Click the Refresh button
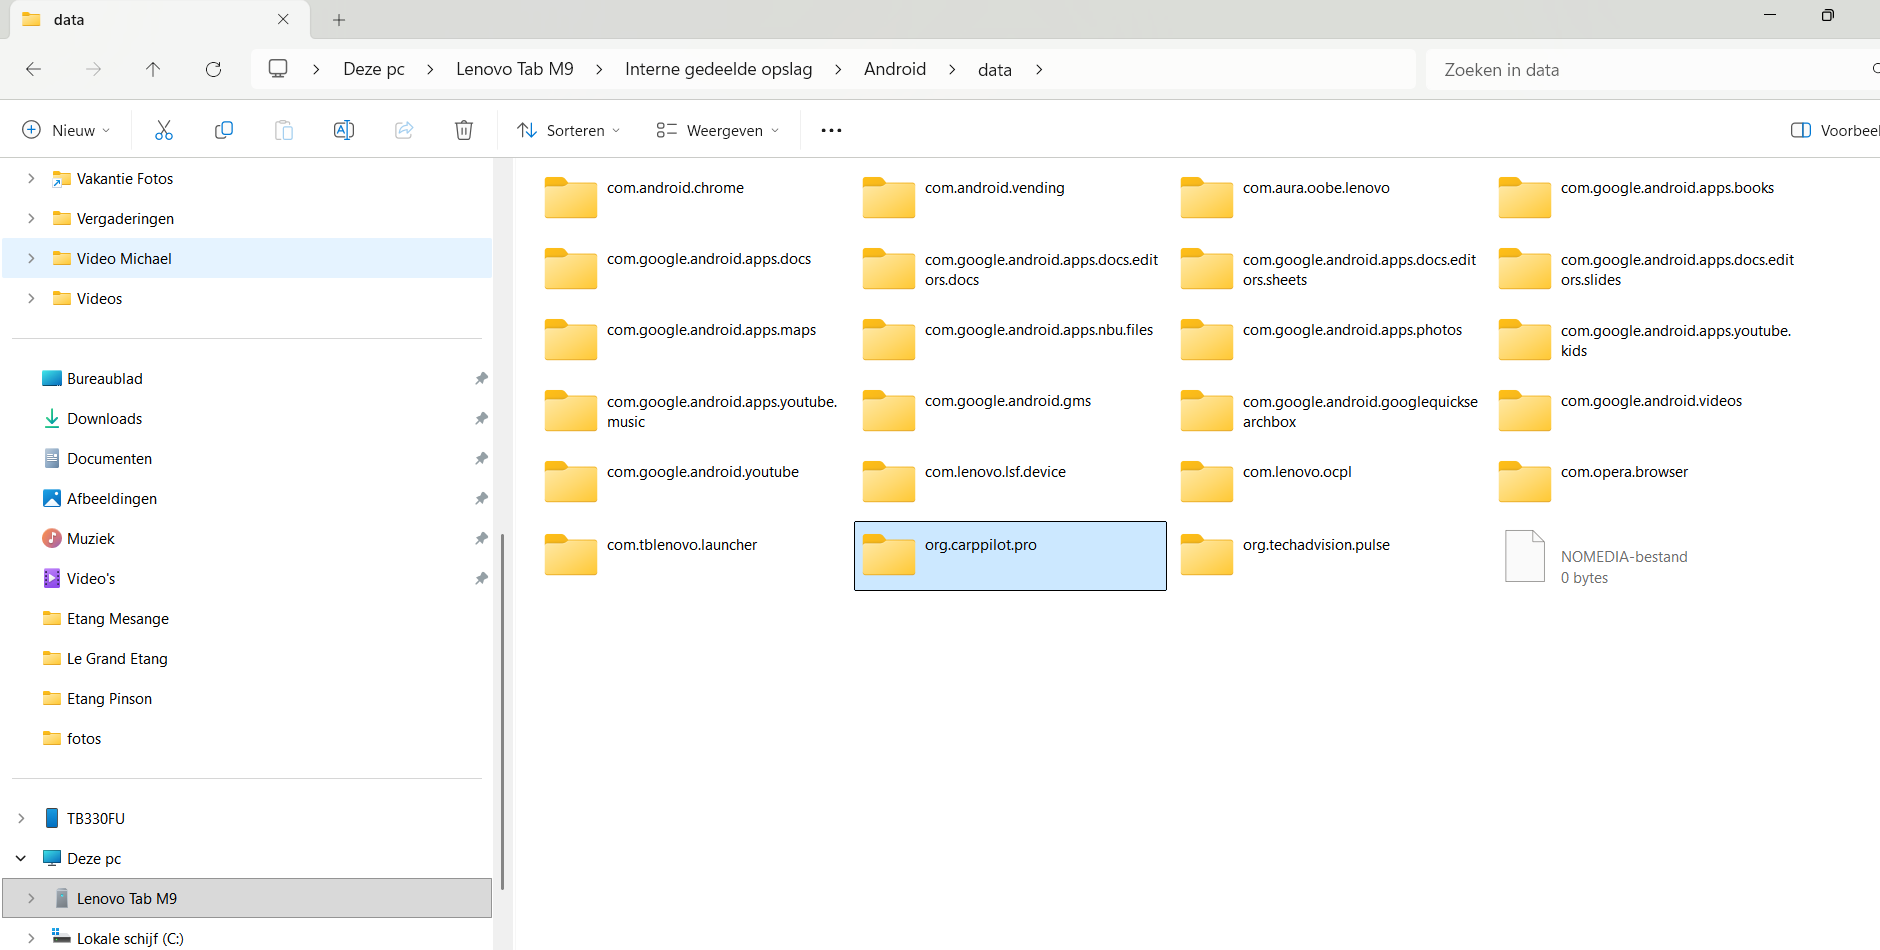The image size is (1880, 950). tap(213, 69)
